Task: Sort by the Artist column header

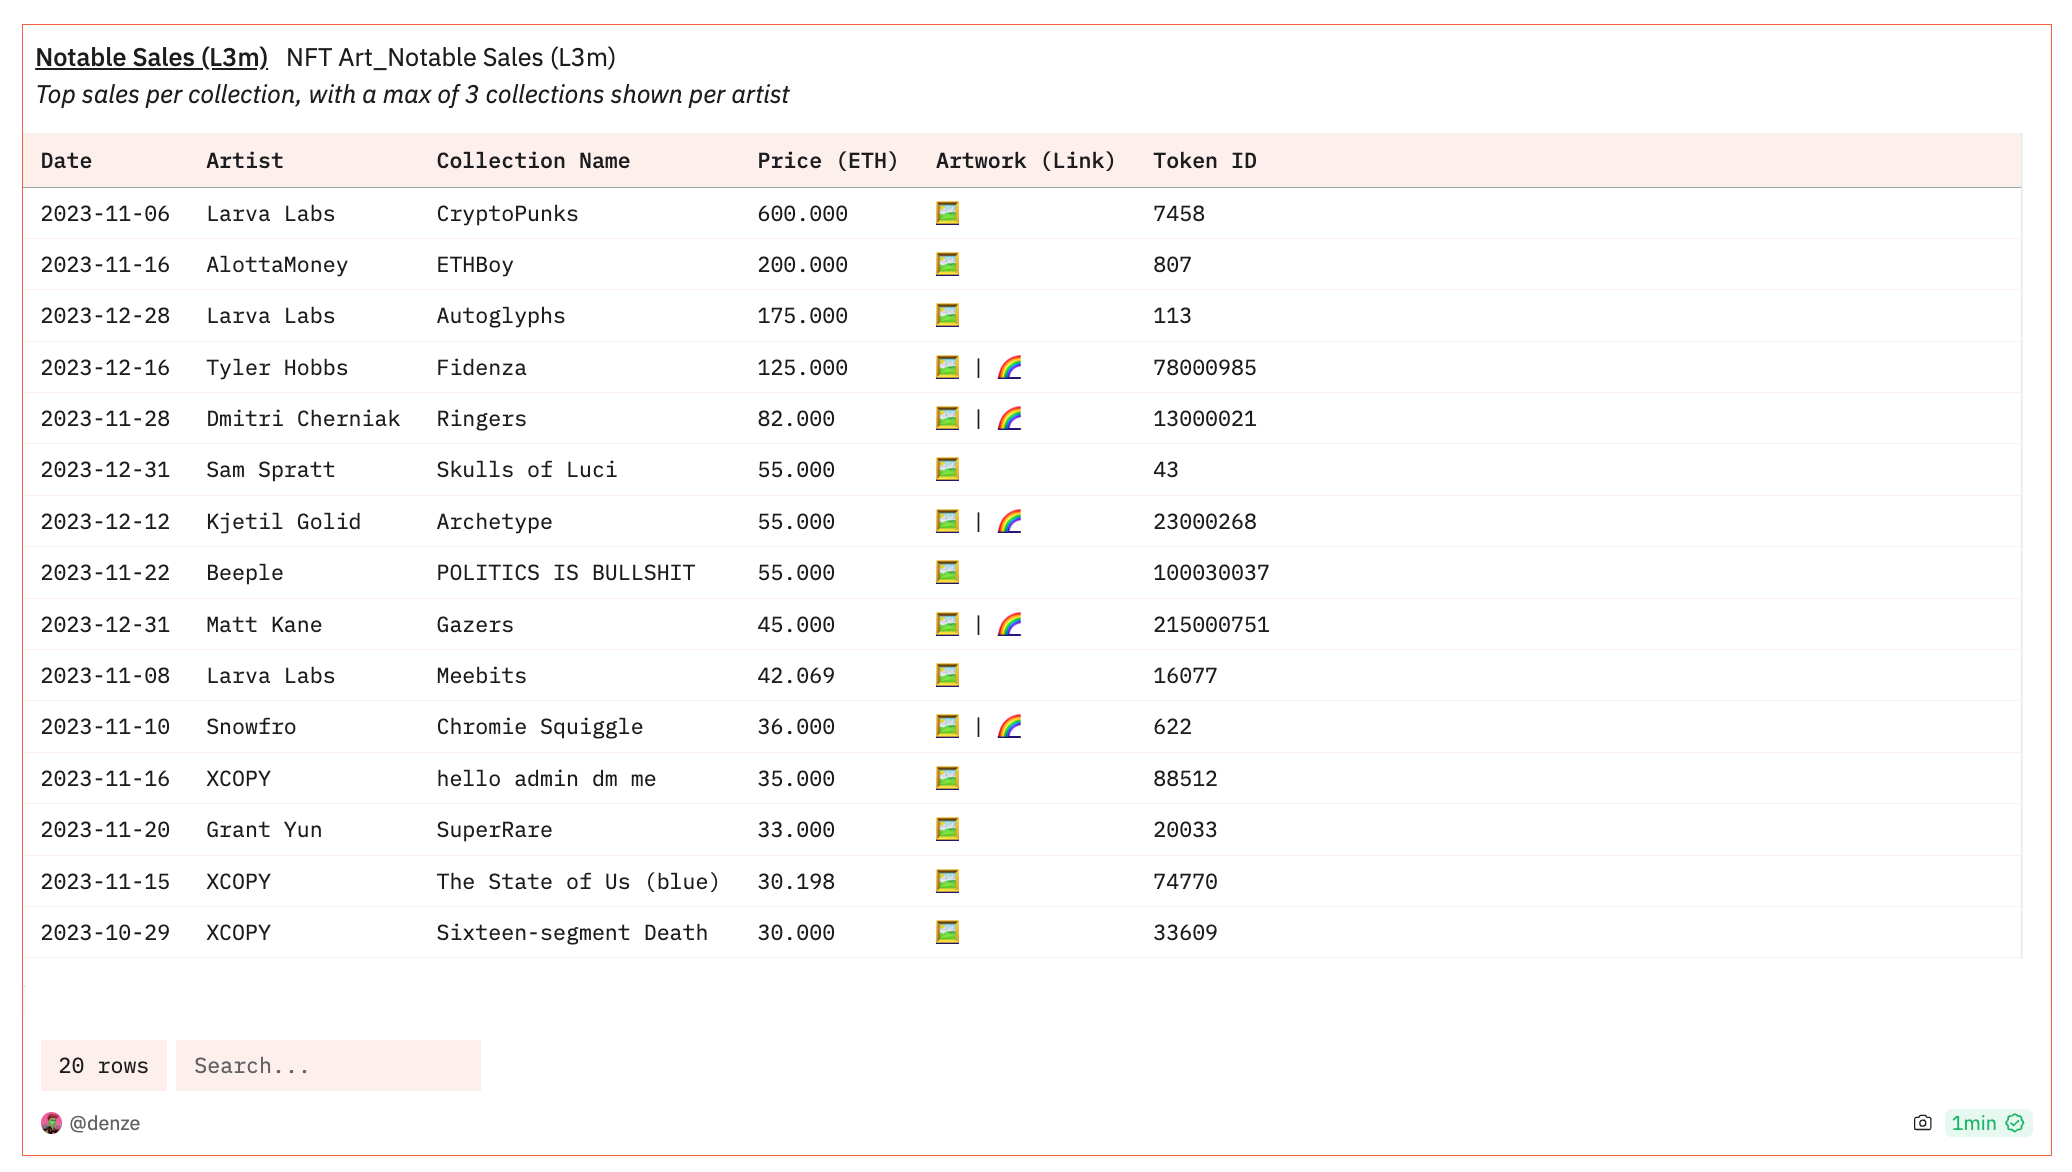Action: pyautogui.click(x=244, y=160)
